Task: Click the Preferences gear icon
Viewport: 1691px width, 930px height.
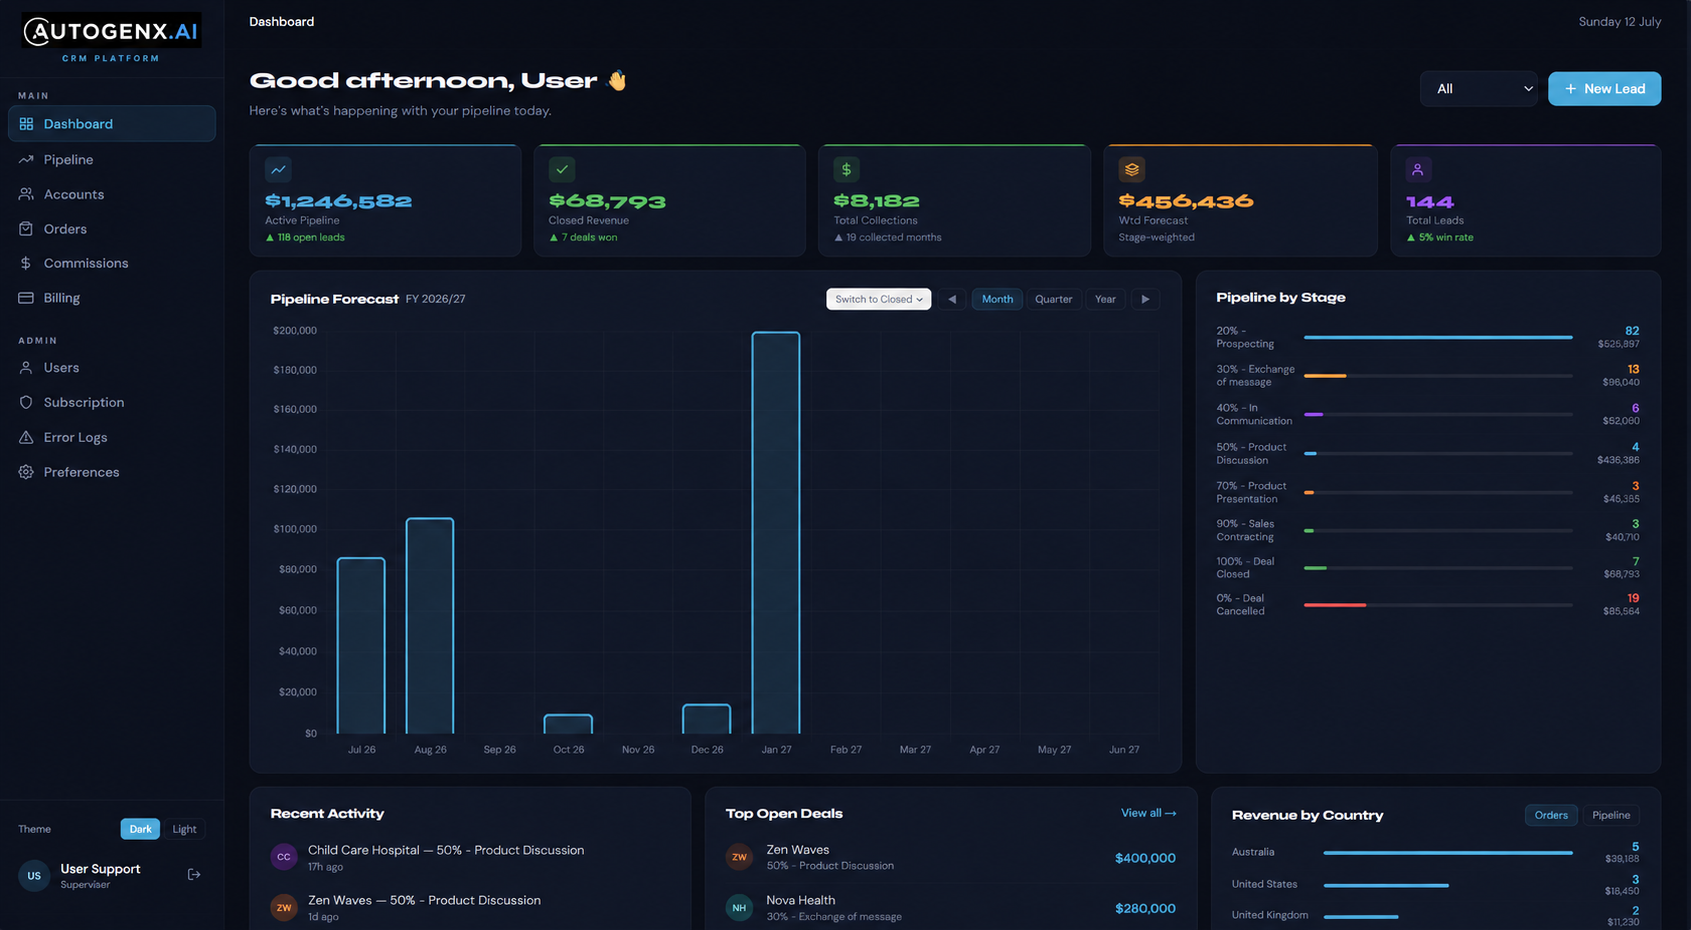Action: click(26, 472)
